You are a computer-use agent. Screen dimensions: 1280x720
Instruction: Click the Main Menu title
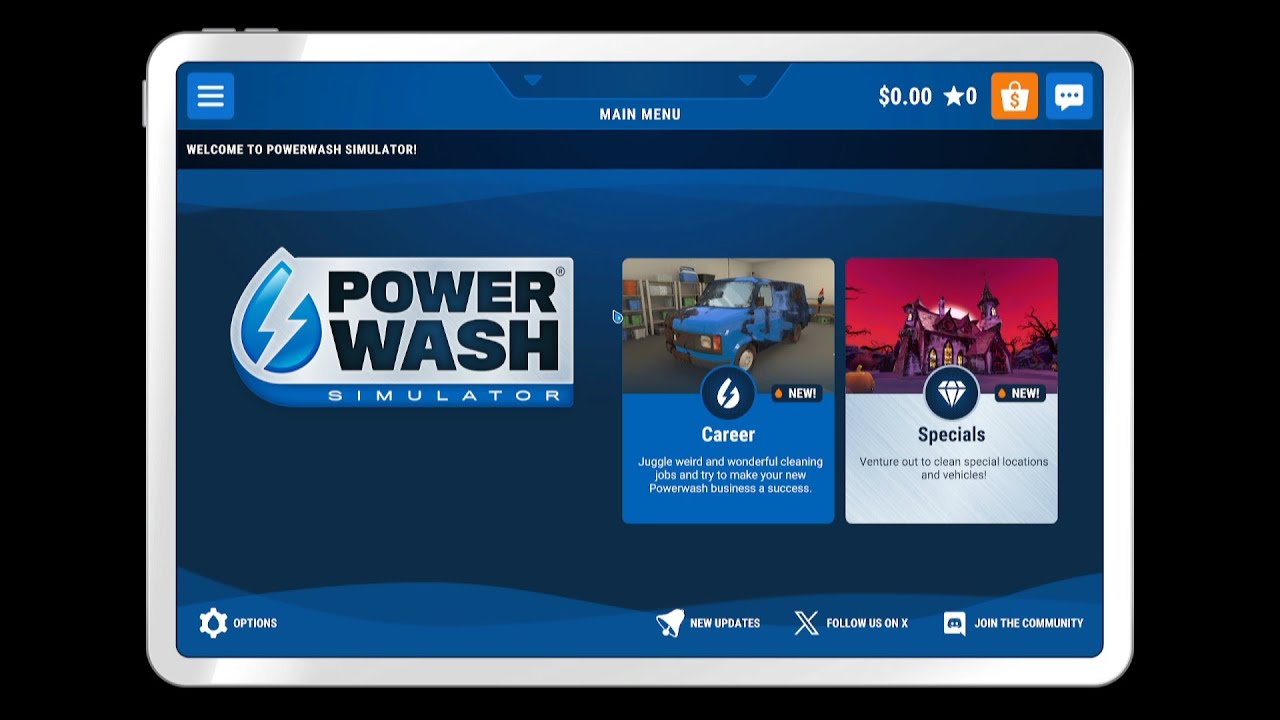coord(640,114)
